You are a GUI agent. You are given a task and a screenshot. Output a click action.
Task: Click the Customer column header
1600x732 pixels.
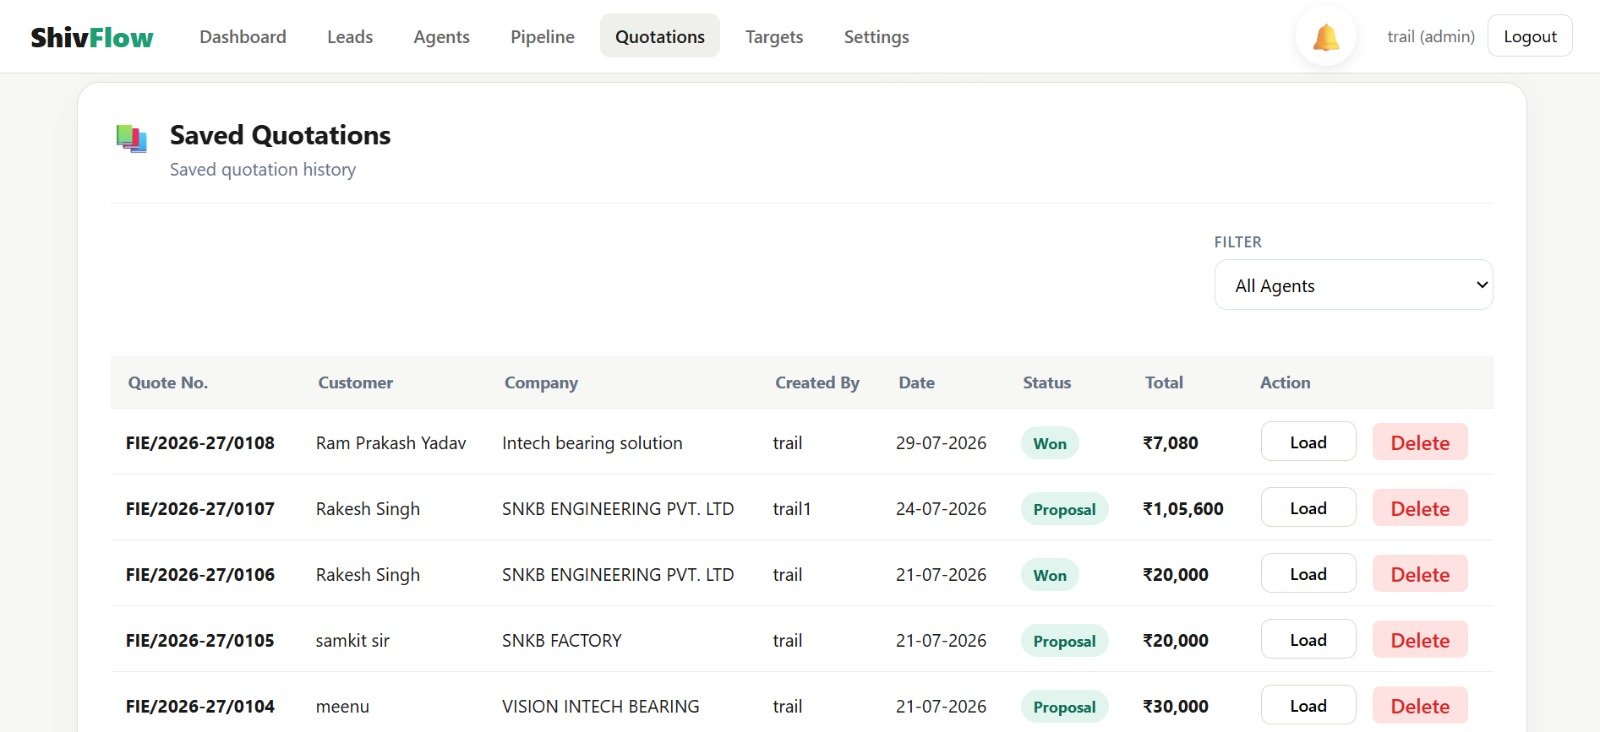click(355, 382)
